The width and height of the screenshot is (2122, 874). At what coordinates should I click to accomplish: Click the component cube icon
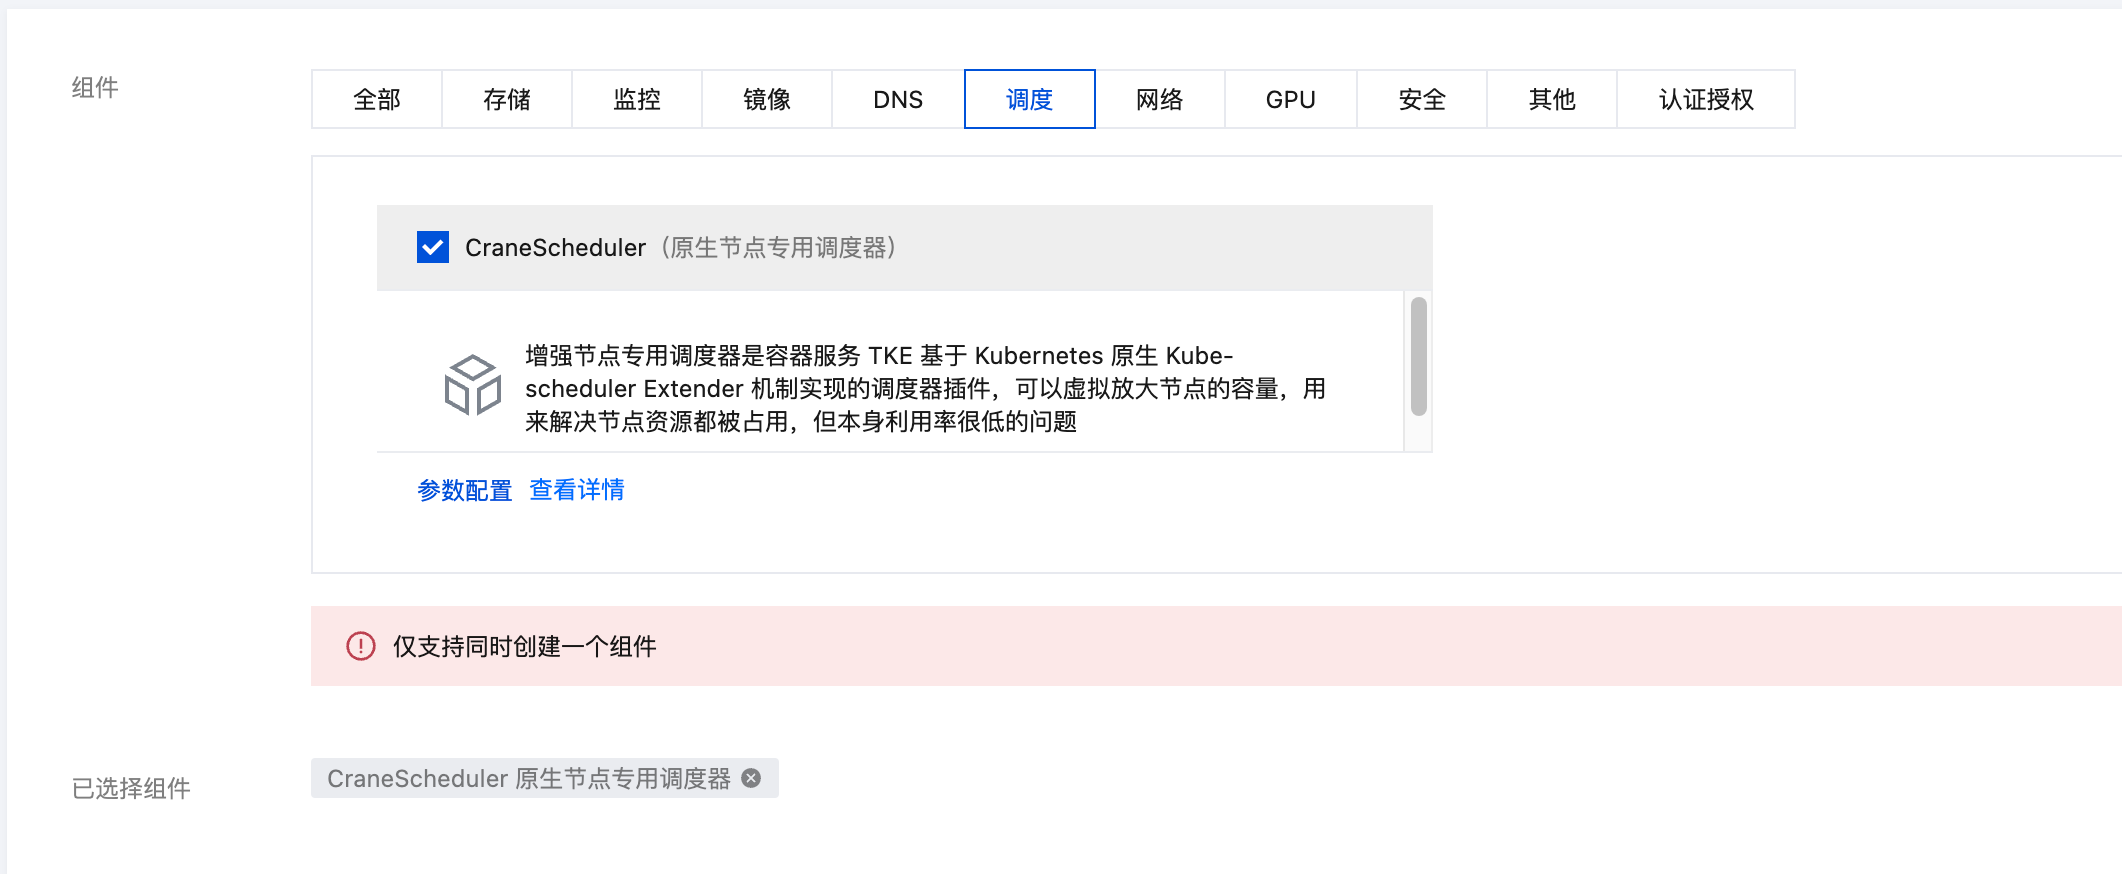point(472,385)
